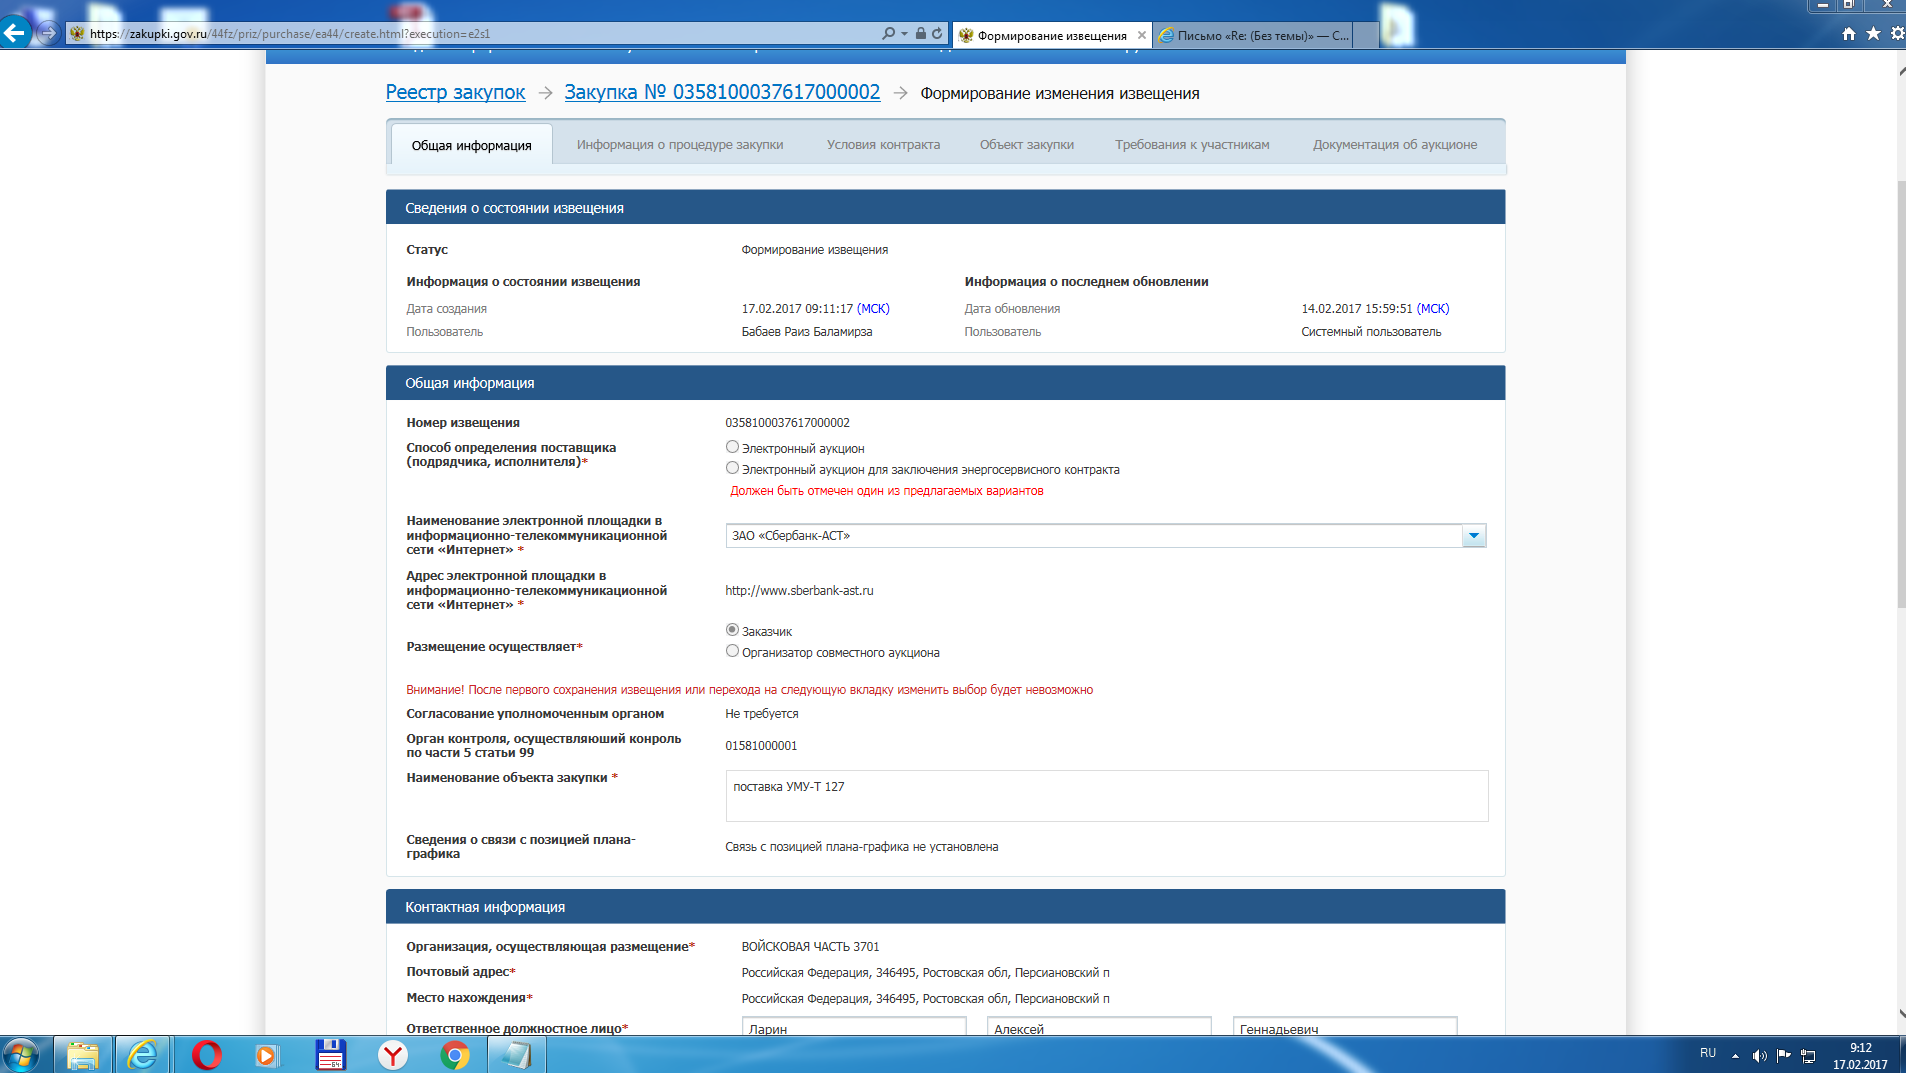This screenshot has width=1906, height=1073.
Task: Open browser Tools gear icon
Action: pyautogui.click(x=1897, y=34)
